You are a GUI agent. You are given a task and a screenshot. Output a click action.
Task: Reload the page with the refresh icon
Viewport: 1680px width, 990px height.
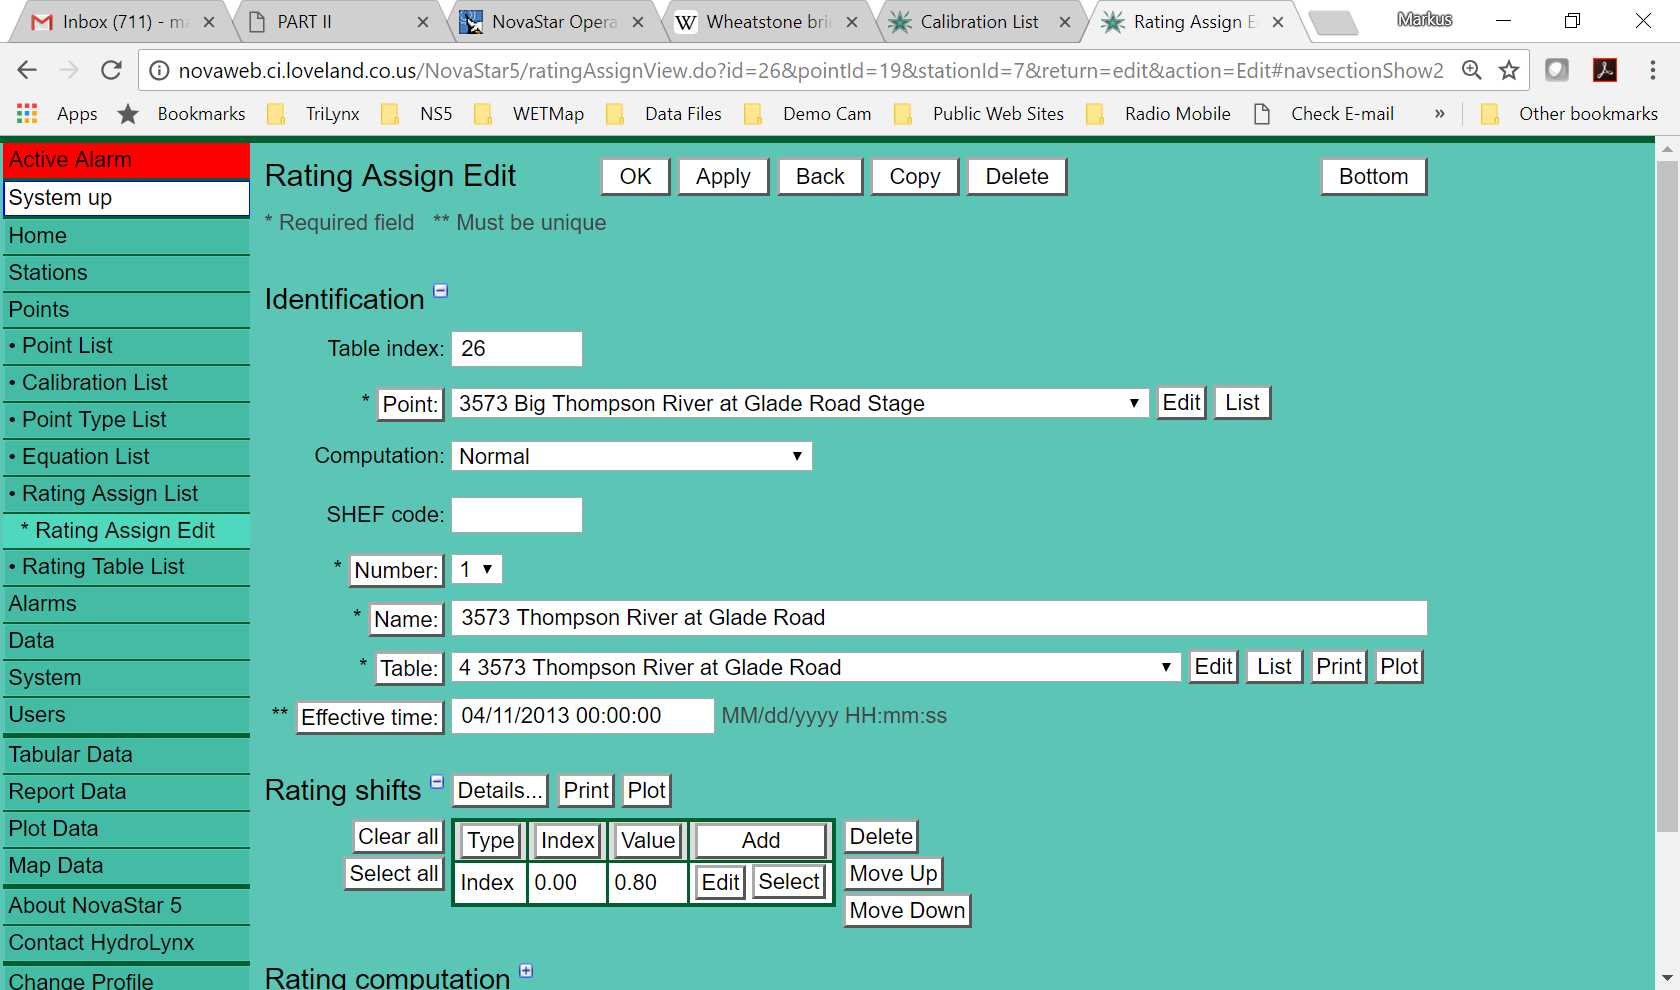111,70
